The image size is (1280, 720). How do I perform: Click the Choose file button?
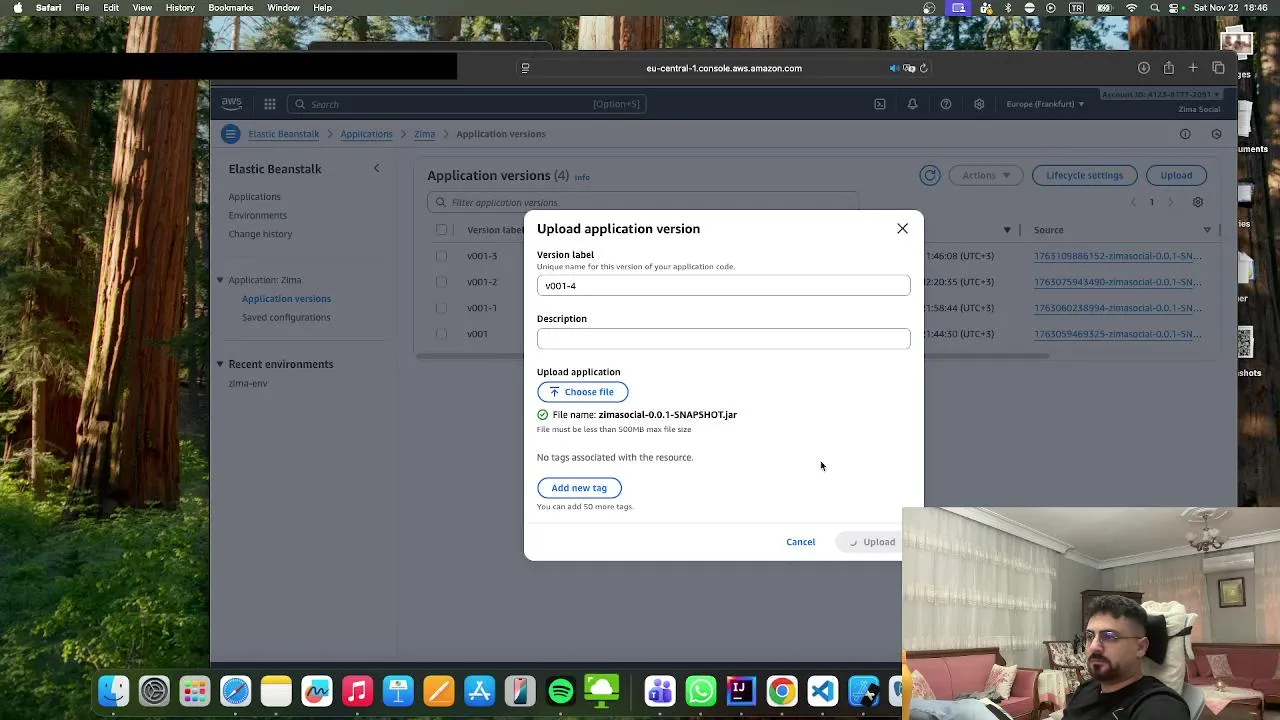pos(582,392)
